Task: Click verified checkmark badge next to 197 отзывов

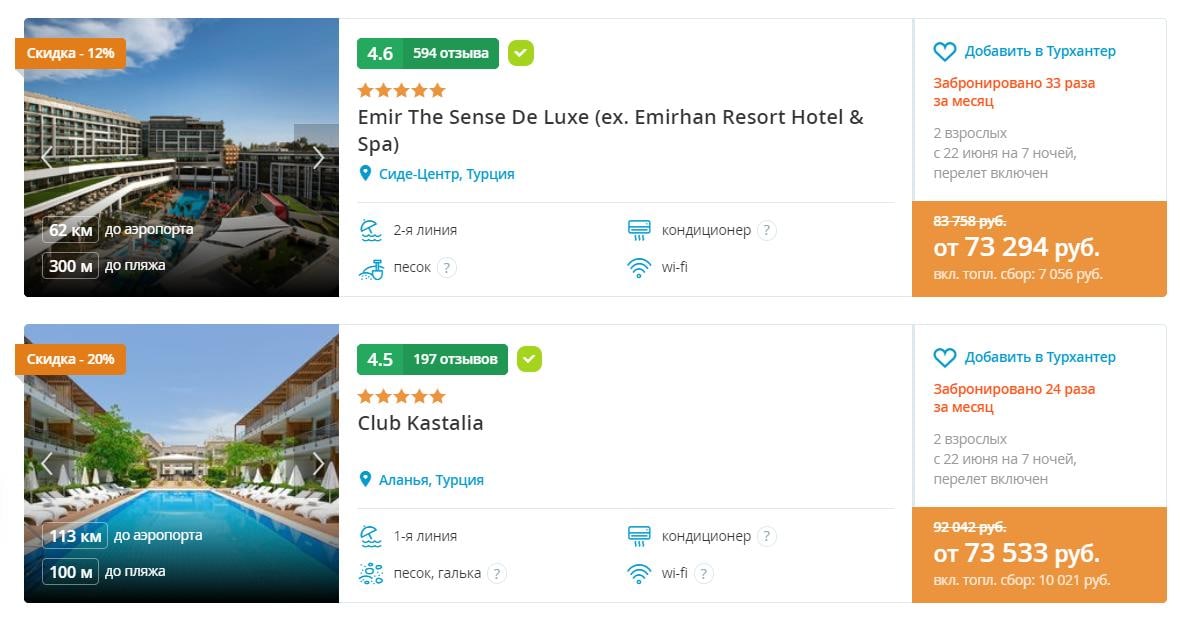Action: tap(529, 359)
